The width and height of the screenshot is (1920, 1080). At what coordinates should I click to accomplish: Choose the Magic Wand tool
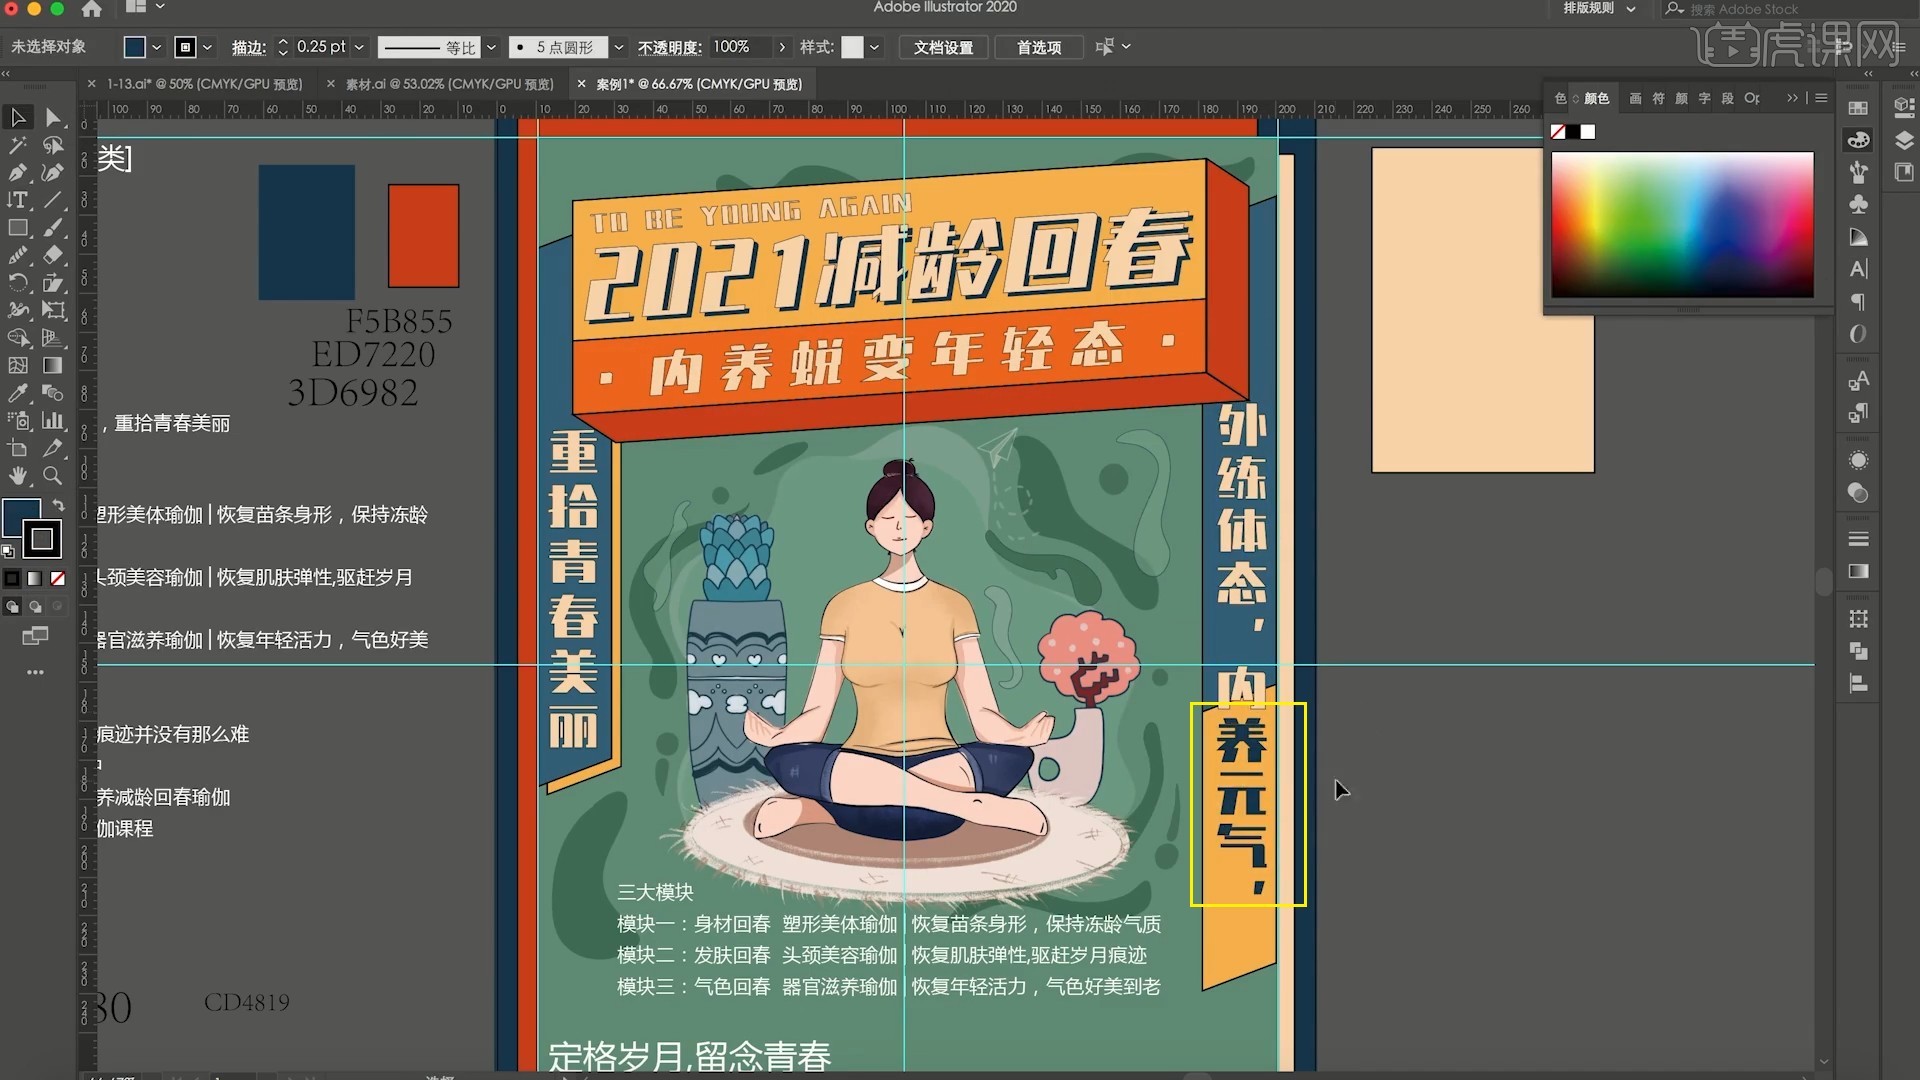[x=18, y=145]
